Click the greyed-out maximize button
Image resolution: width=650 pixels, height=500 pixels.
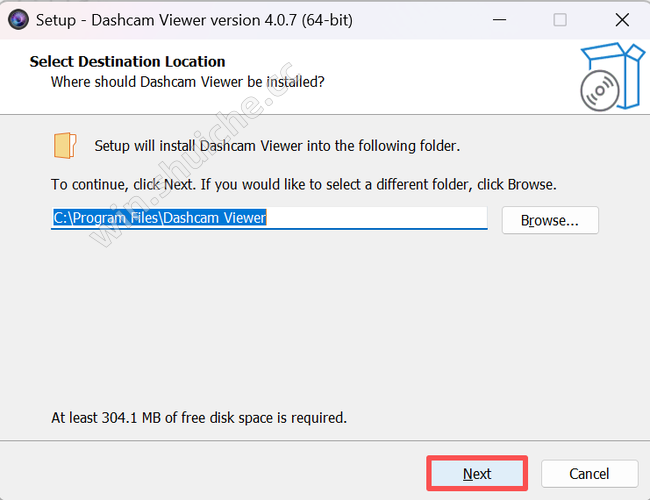tap(560, 19)
